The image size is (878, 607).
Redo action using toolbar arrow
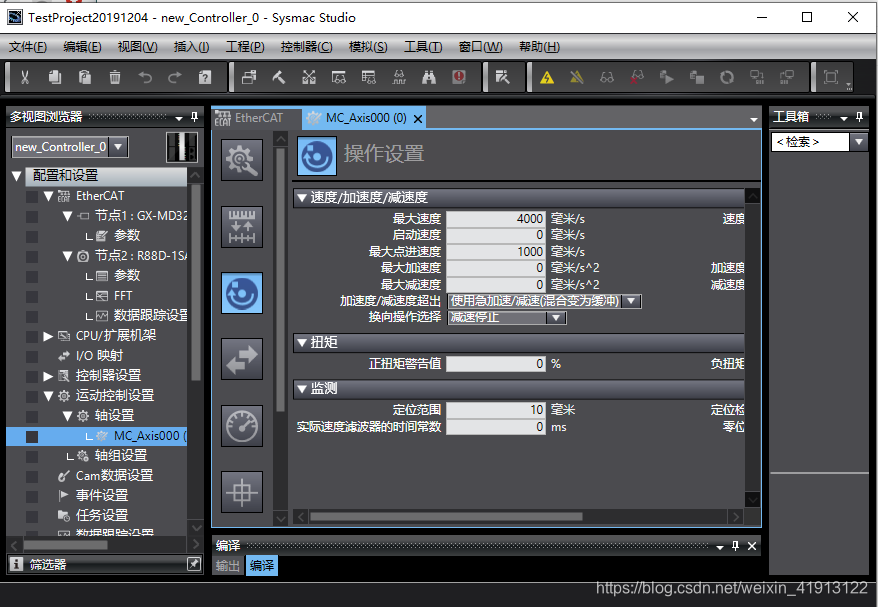[175, 77]
